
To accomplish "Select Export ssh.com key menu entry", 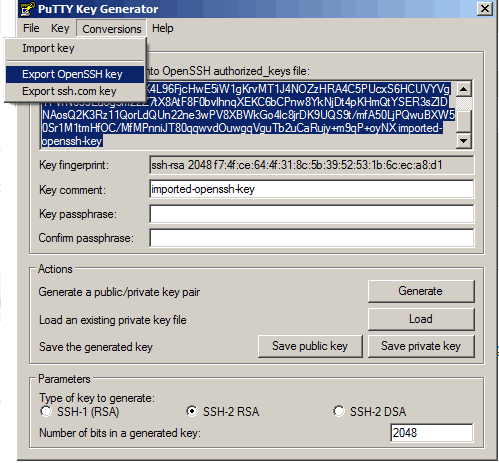I will tap(75, 91).
